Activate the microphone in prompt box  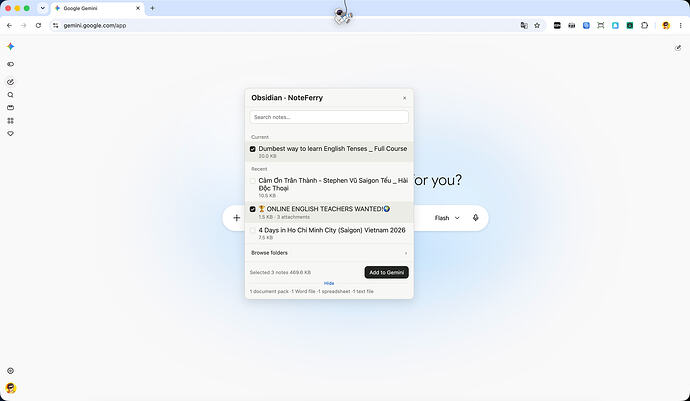point(475,218)
